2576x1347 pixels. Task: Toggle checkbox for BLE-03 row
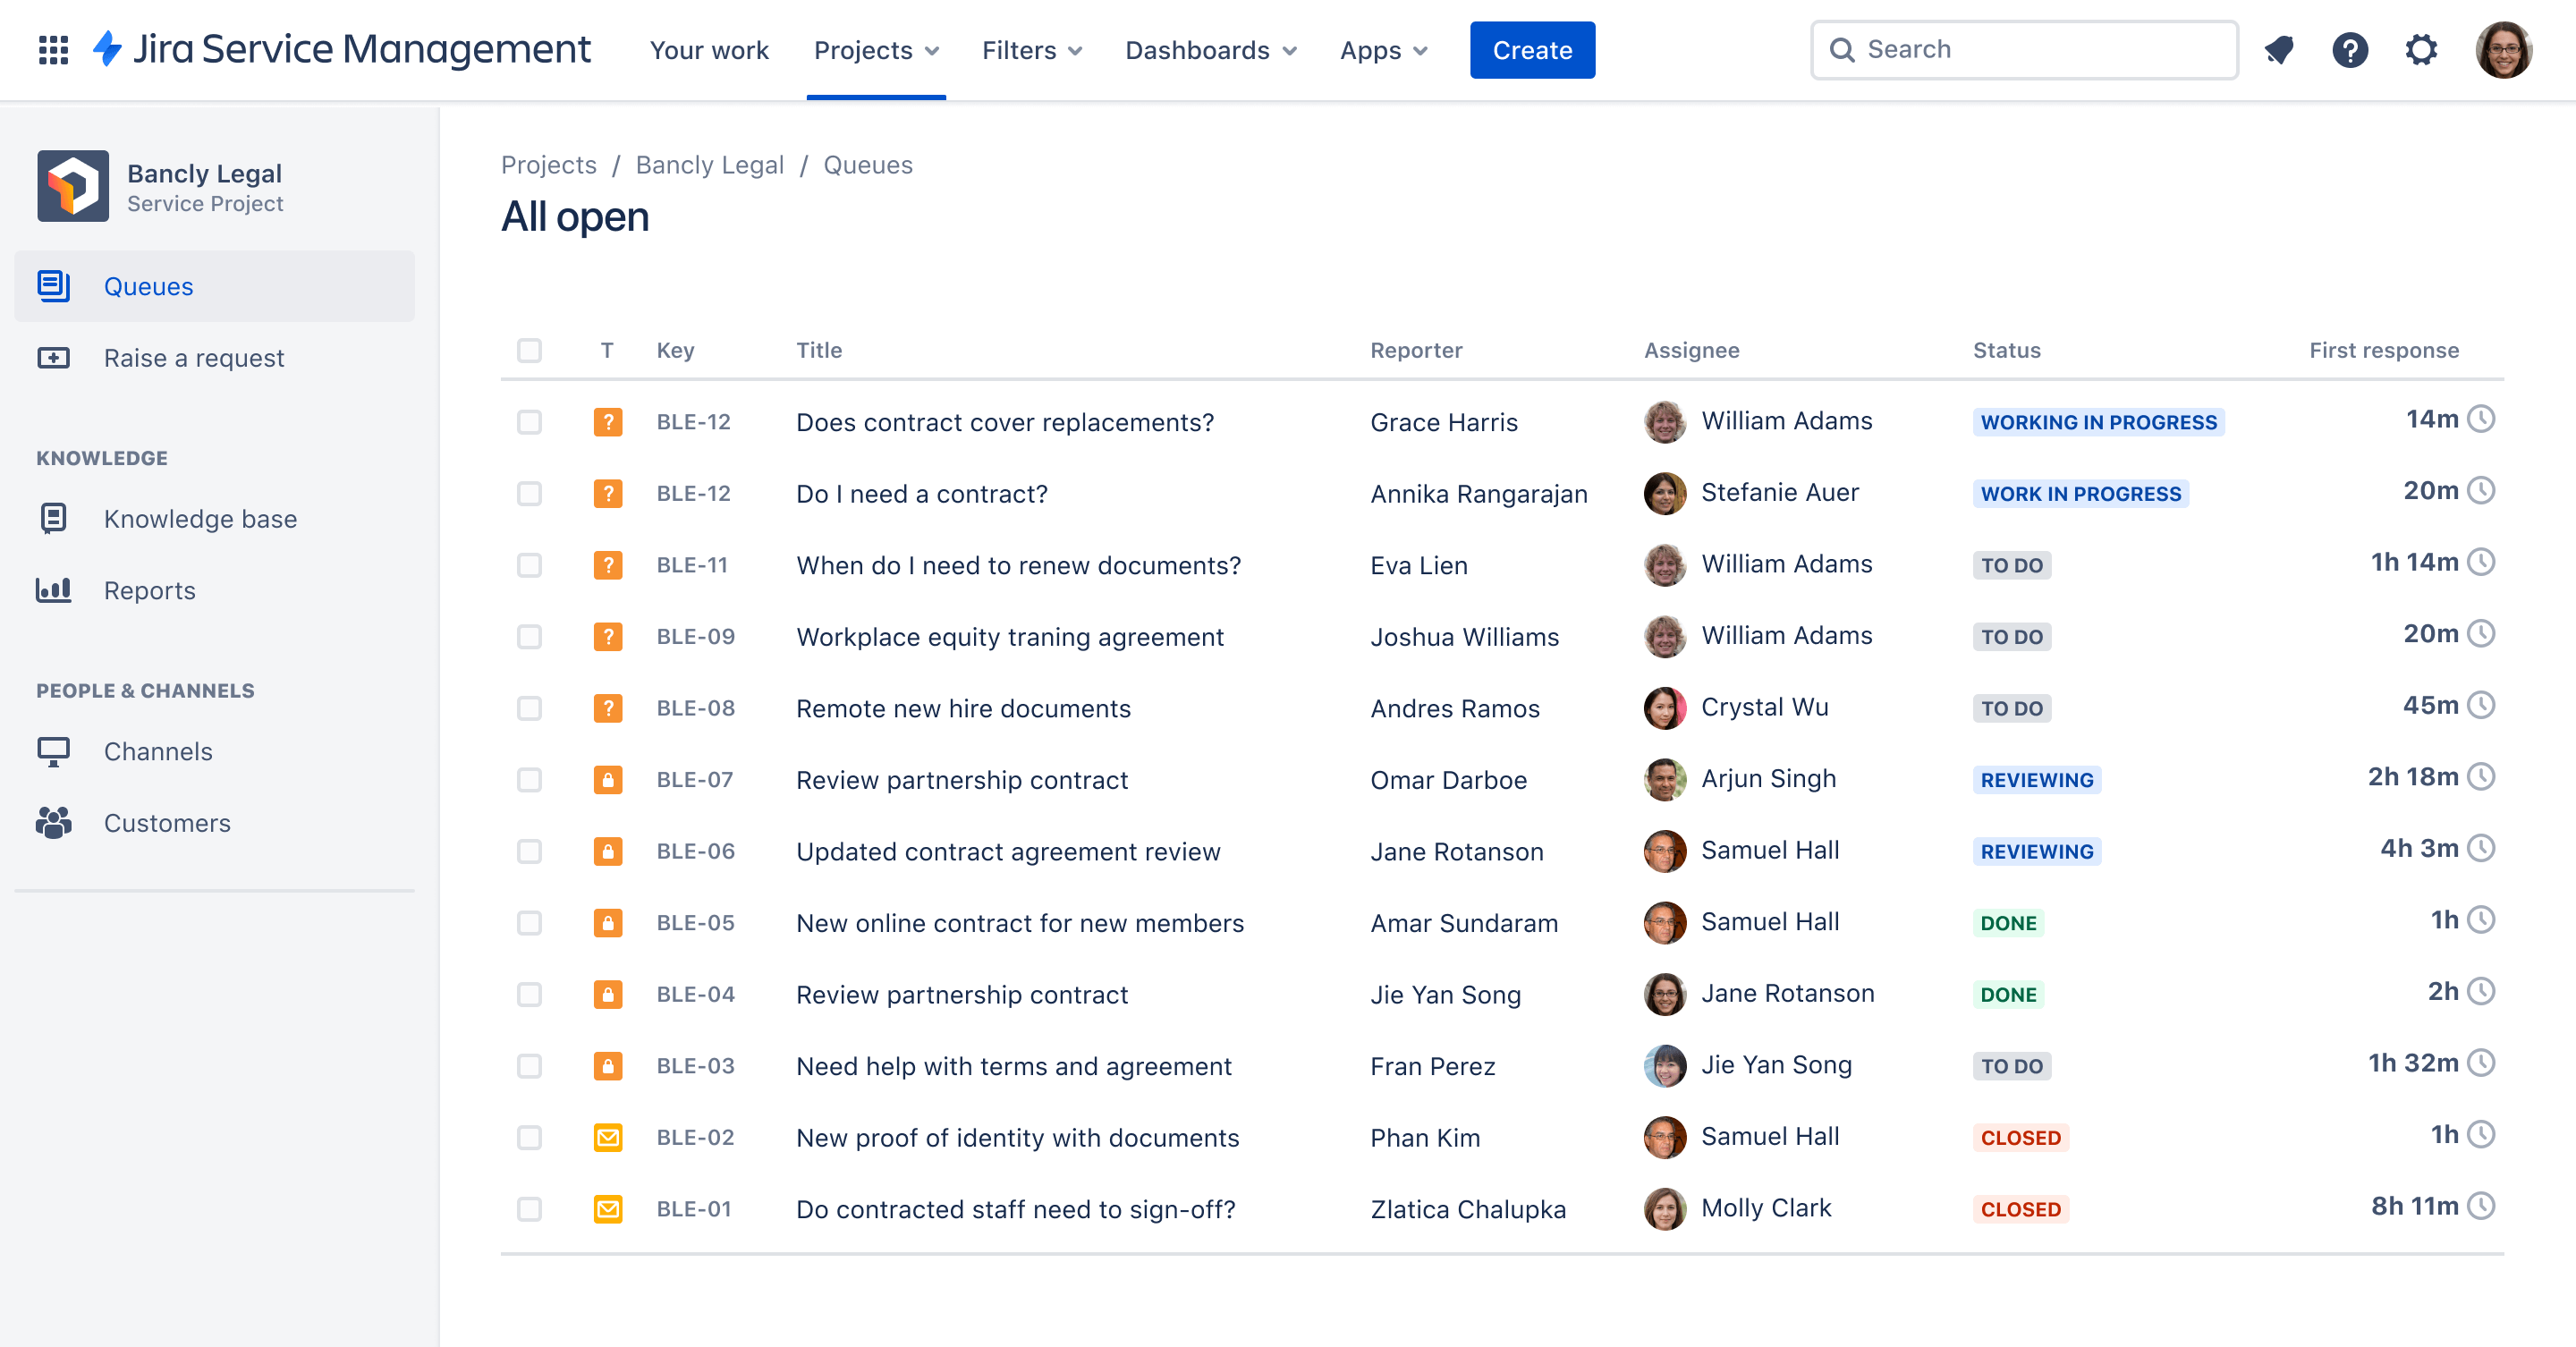(530, 1064)
